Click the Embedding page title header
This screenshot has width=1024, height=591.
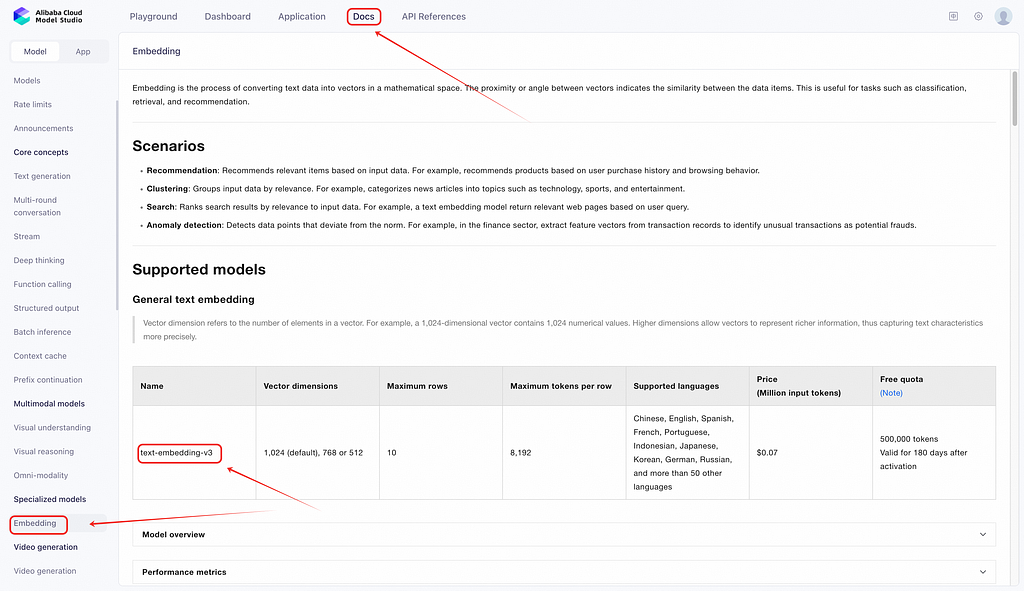(156, 51)
